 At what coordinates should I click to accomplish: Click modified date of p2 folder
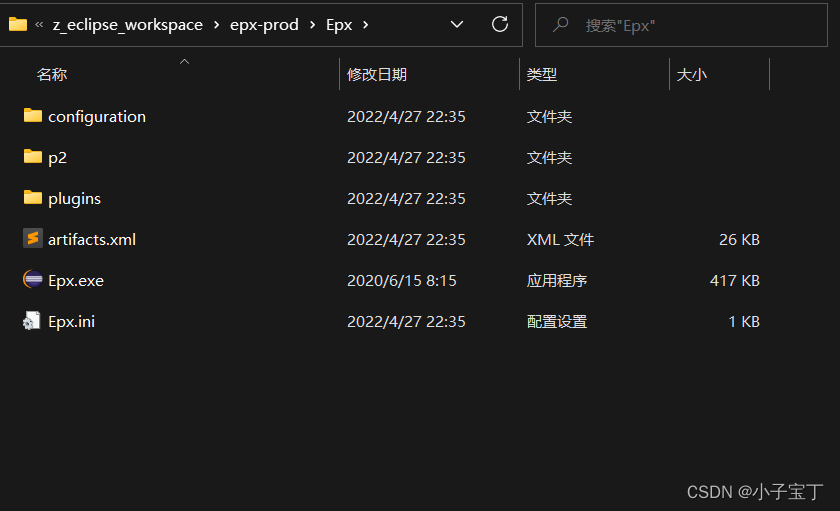406,157
